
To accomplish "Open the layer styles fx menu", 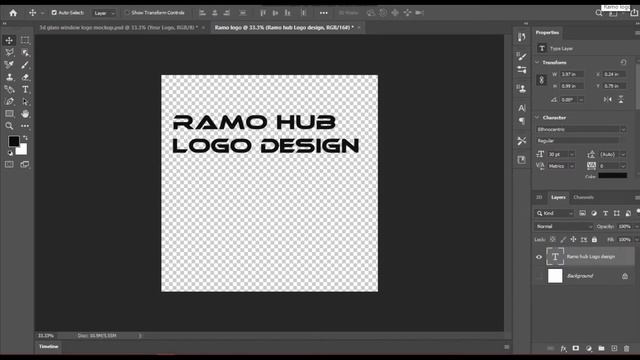I will coord(563,348).
